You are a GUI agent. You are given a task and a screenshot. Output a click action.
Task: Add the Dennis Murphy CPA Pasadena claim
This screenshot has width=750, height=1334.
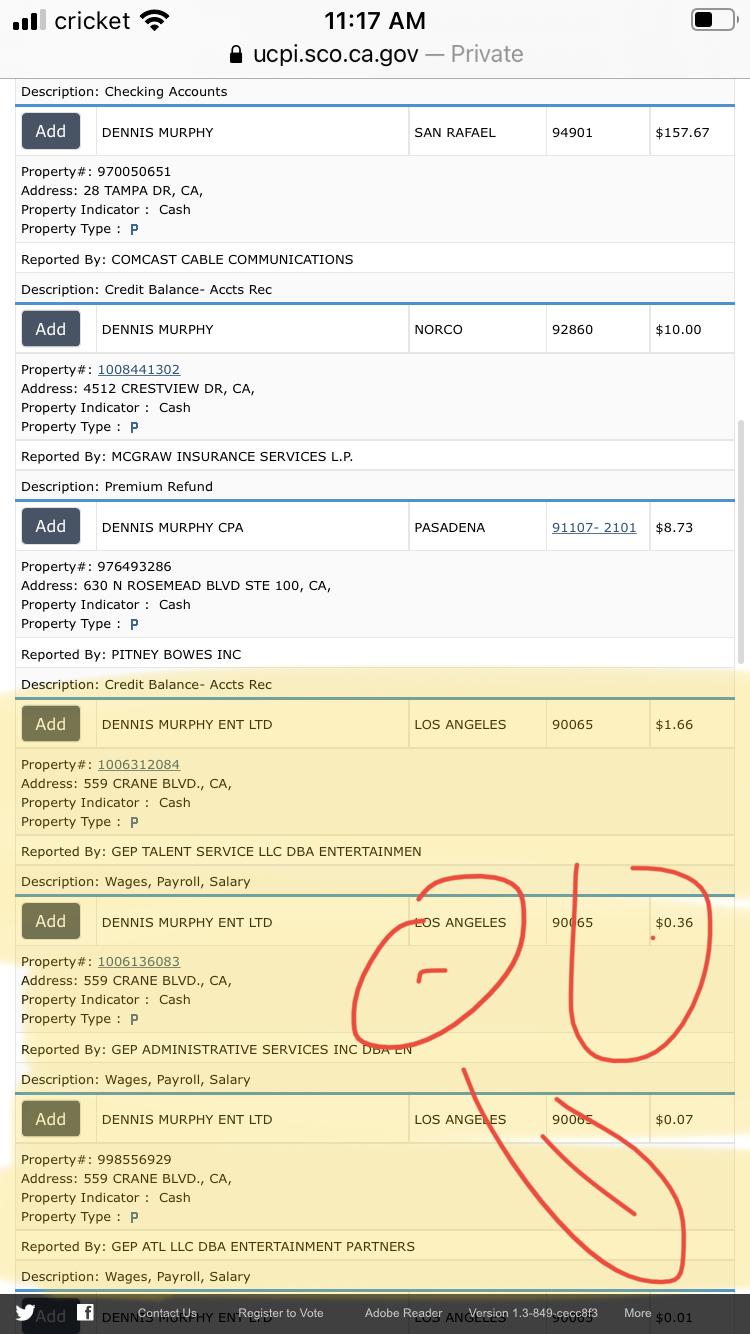(51, 526)
